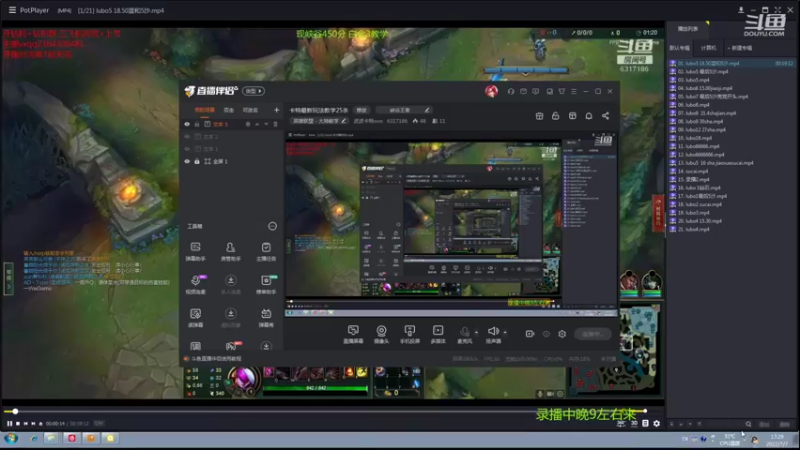The image size is (800, 450).
Task: Open the 弹幕助手 tool in the toolbox
Action: [195, 252]
